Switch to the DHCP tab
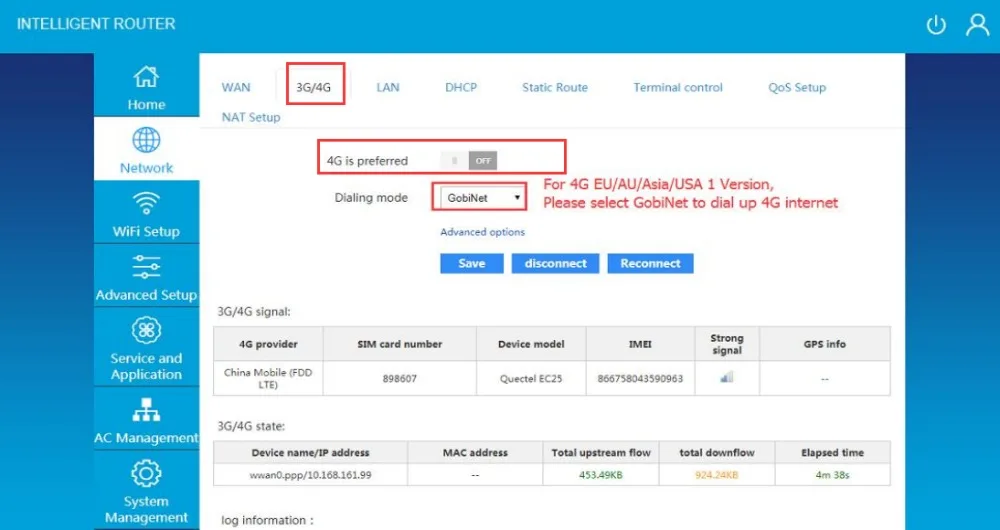 coord(461,87)
